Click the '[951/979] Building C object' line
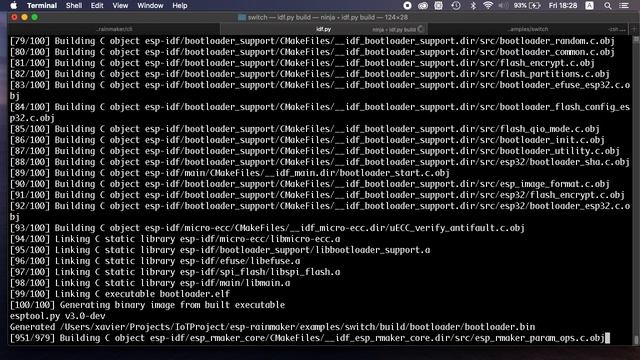This screenshot has width=640, height=360. [x=307, y=338]
